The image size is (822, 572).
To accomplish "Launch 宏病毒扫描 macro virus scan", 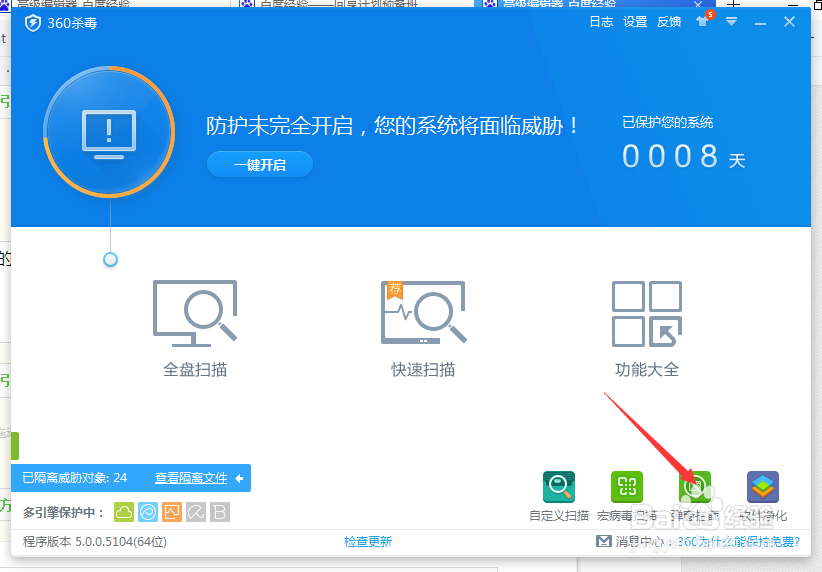I will pyautogui.click(x=627, y=495).
